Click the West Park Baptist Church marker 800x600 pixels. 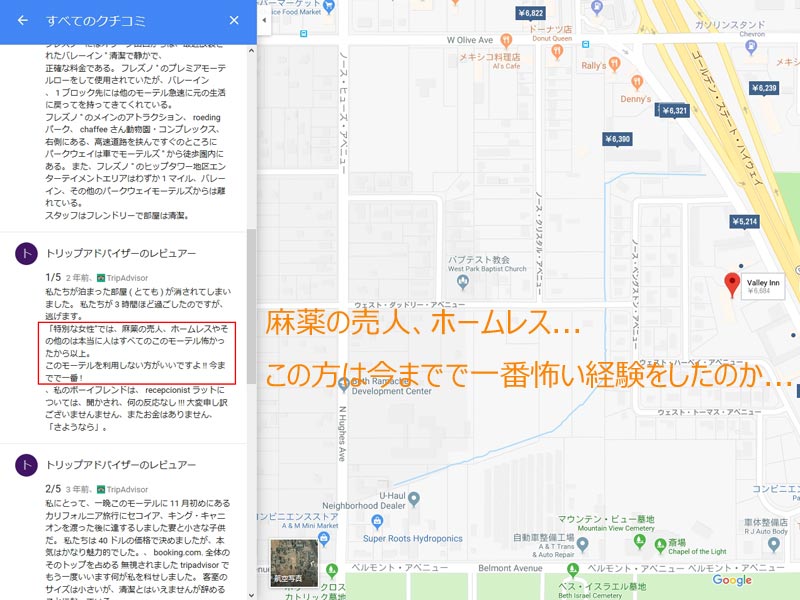coord(463,281)
